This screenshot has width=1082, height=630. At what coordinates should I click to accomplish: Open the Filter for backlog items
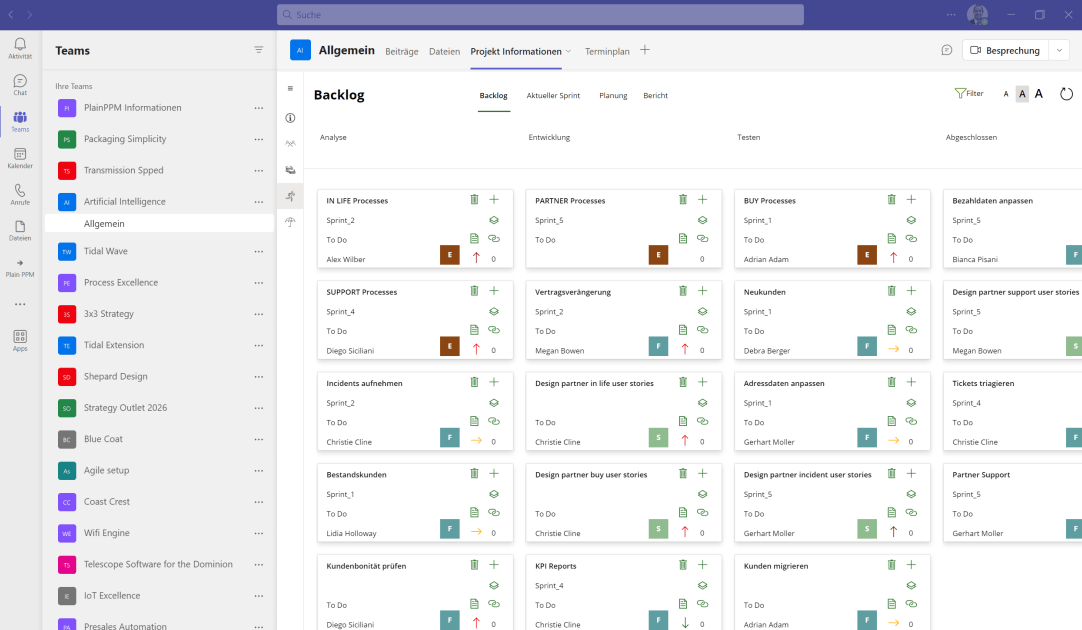(x=969, y=94)
